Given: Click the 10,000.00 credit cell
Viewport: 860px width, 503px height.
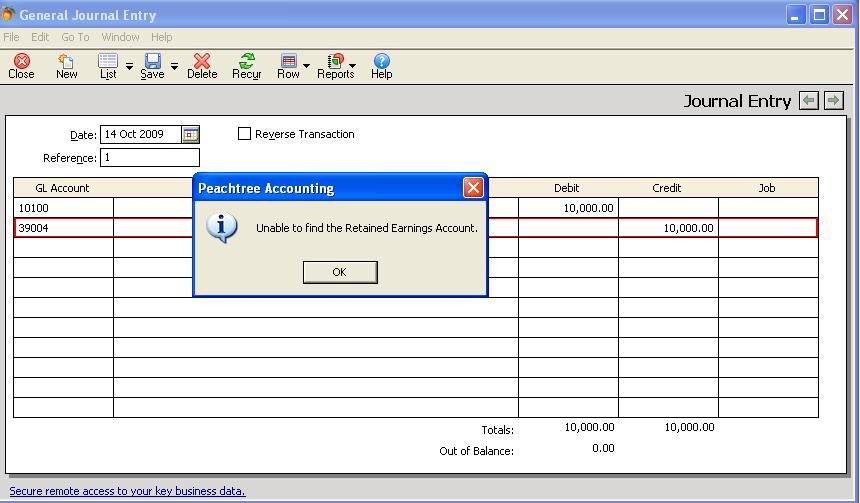Looking at the screenshot, I should (x=668, y=228).
